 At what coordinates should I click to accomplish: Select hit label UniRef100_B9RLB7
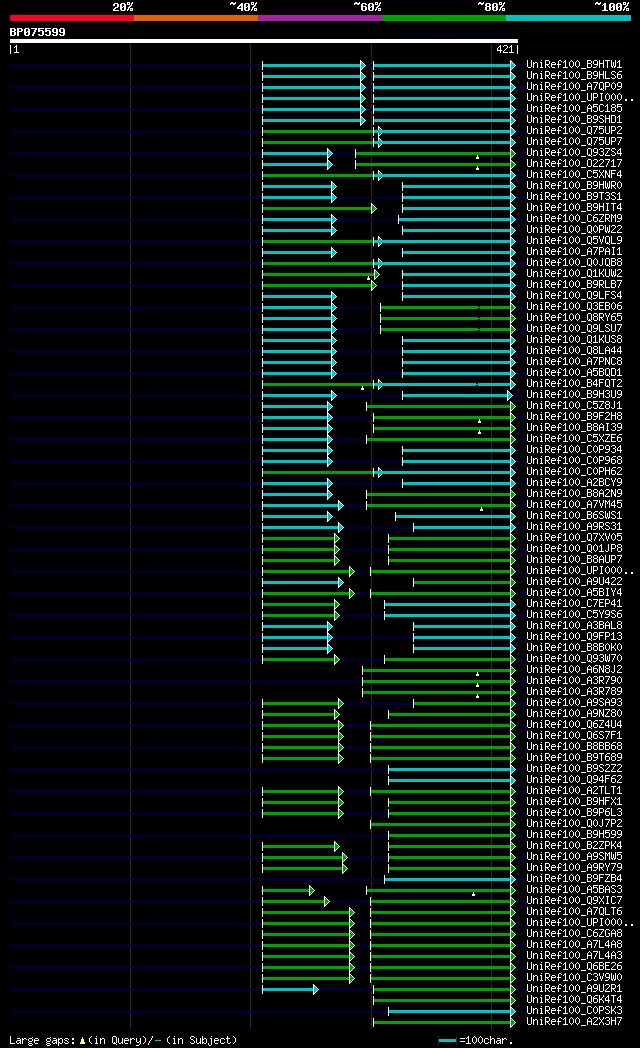574,284
